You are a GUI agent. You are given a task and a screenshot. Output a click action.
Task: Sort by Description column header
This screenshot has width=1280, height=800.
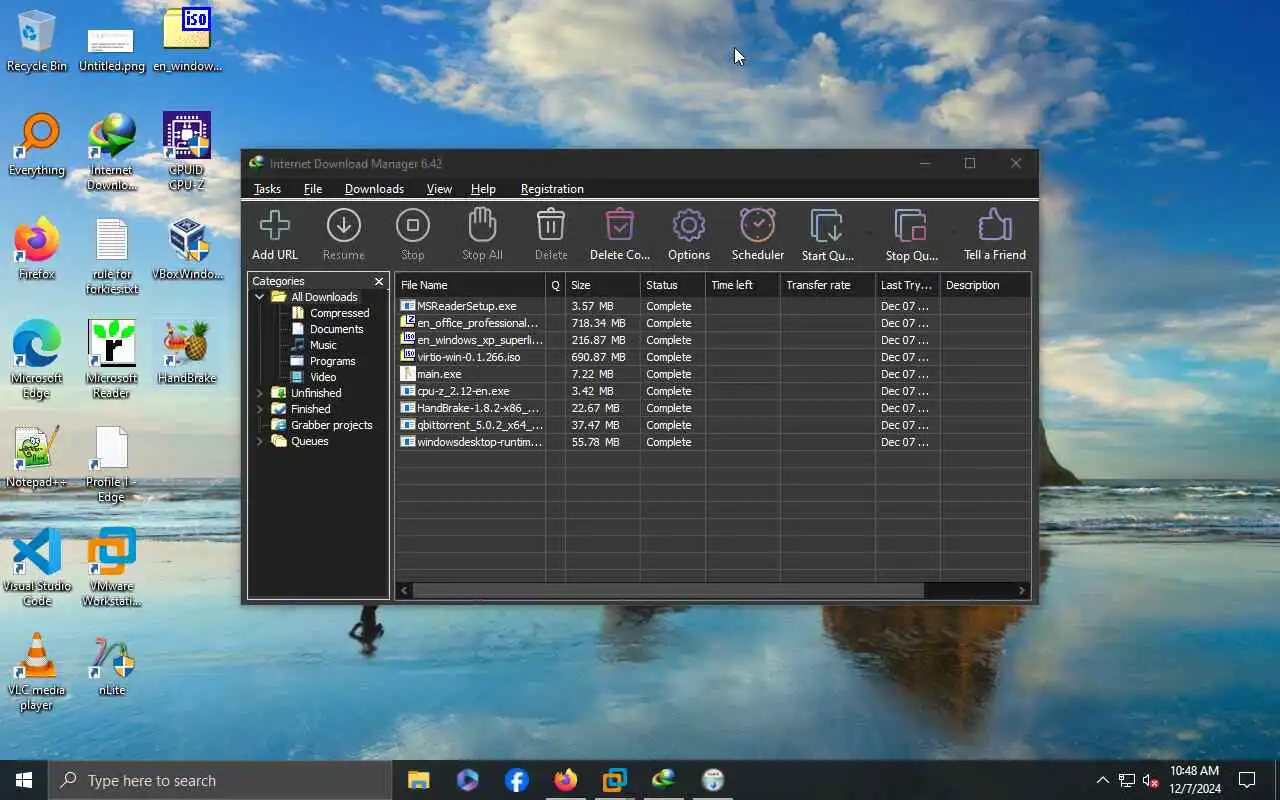985,285
